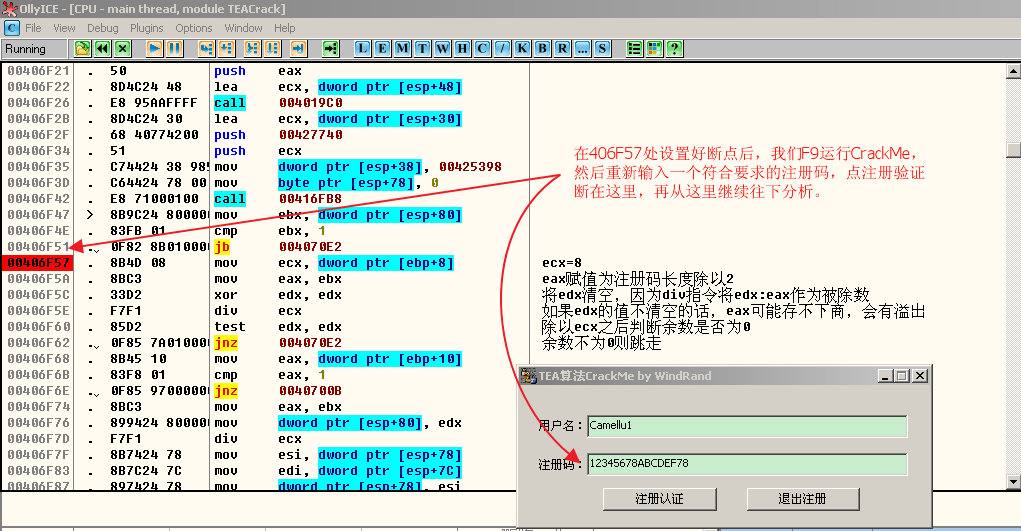
Task: Open Call stack window (K button)
Action: coord(522,48)
